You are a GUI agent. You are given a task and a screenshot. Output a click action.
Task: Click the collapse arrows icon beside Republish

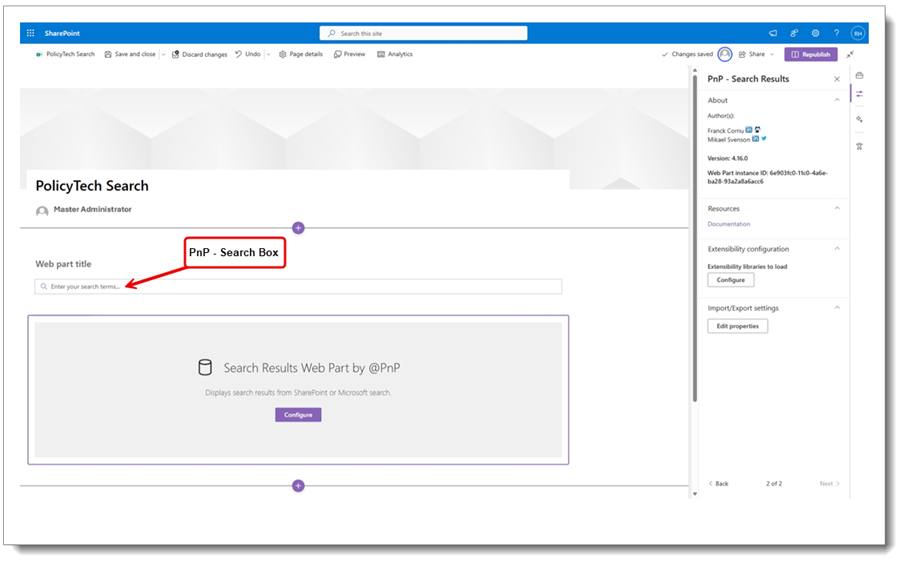pyautogui.click(x=850, y=54)
